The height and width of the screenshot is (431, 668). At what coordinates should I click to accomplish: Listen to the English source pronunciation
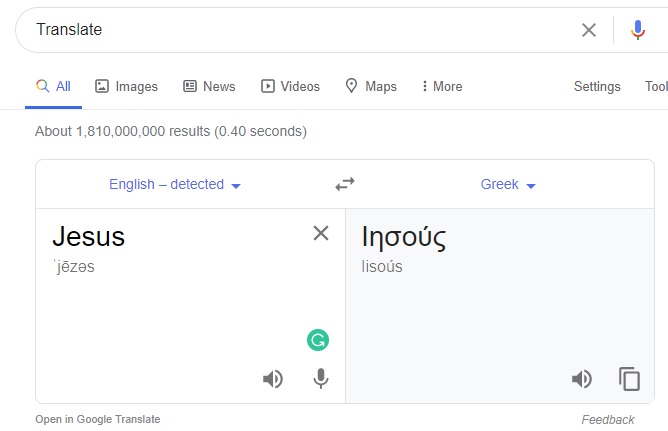pos(273,379)
